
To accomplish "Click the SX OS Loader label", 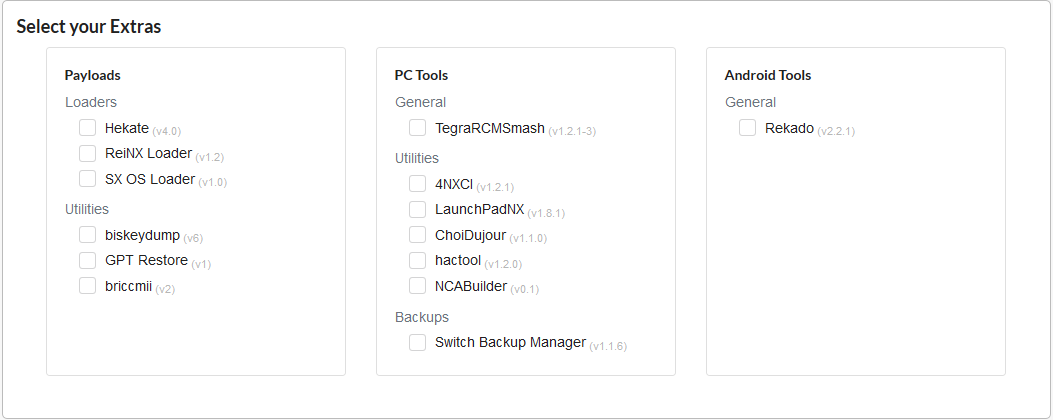I will coord(150,179).
